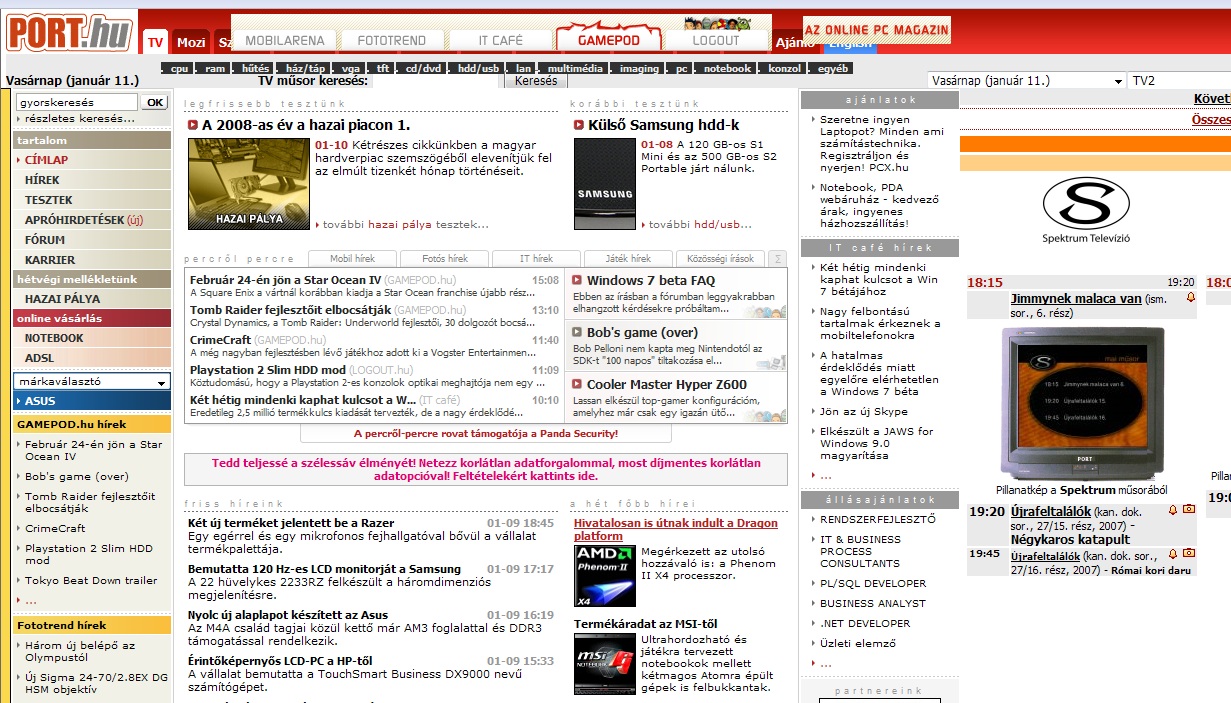Open the cpu category
The image size is (1231, 703).
(179, 68)
